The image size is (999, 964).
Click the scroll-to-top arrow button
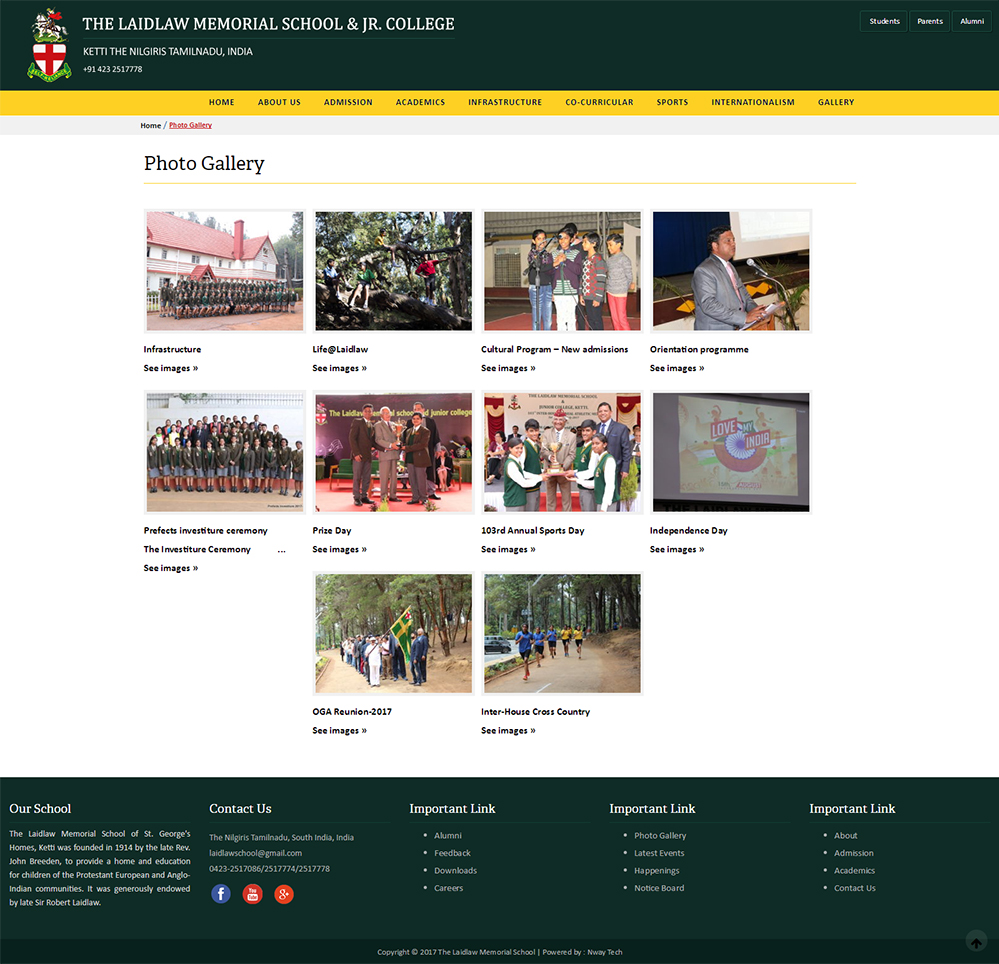pyautogui.click(x=976, y=942)
